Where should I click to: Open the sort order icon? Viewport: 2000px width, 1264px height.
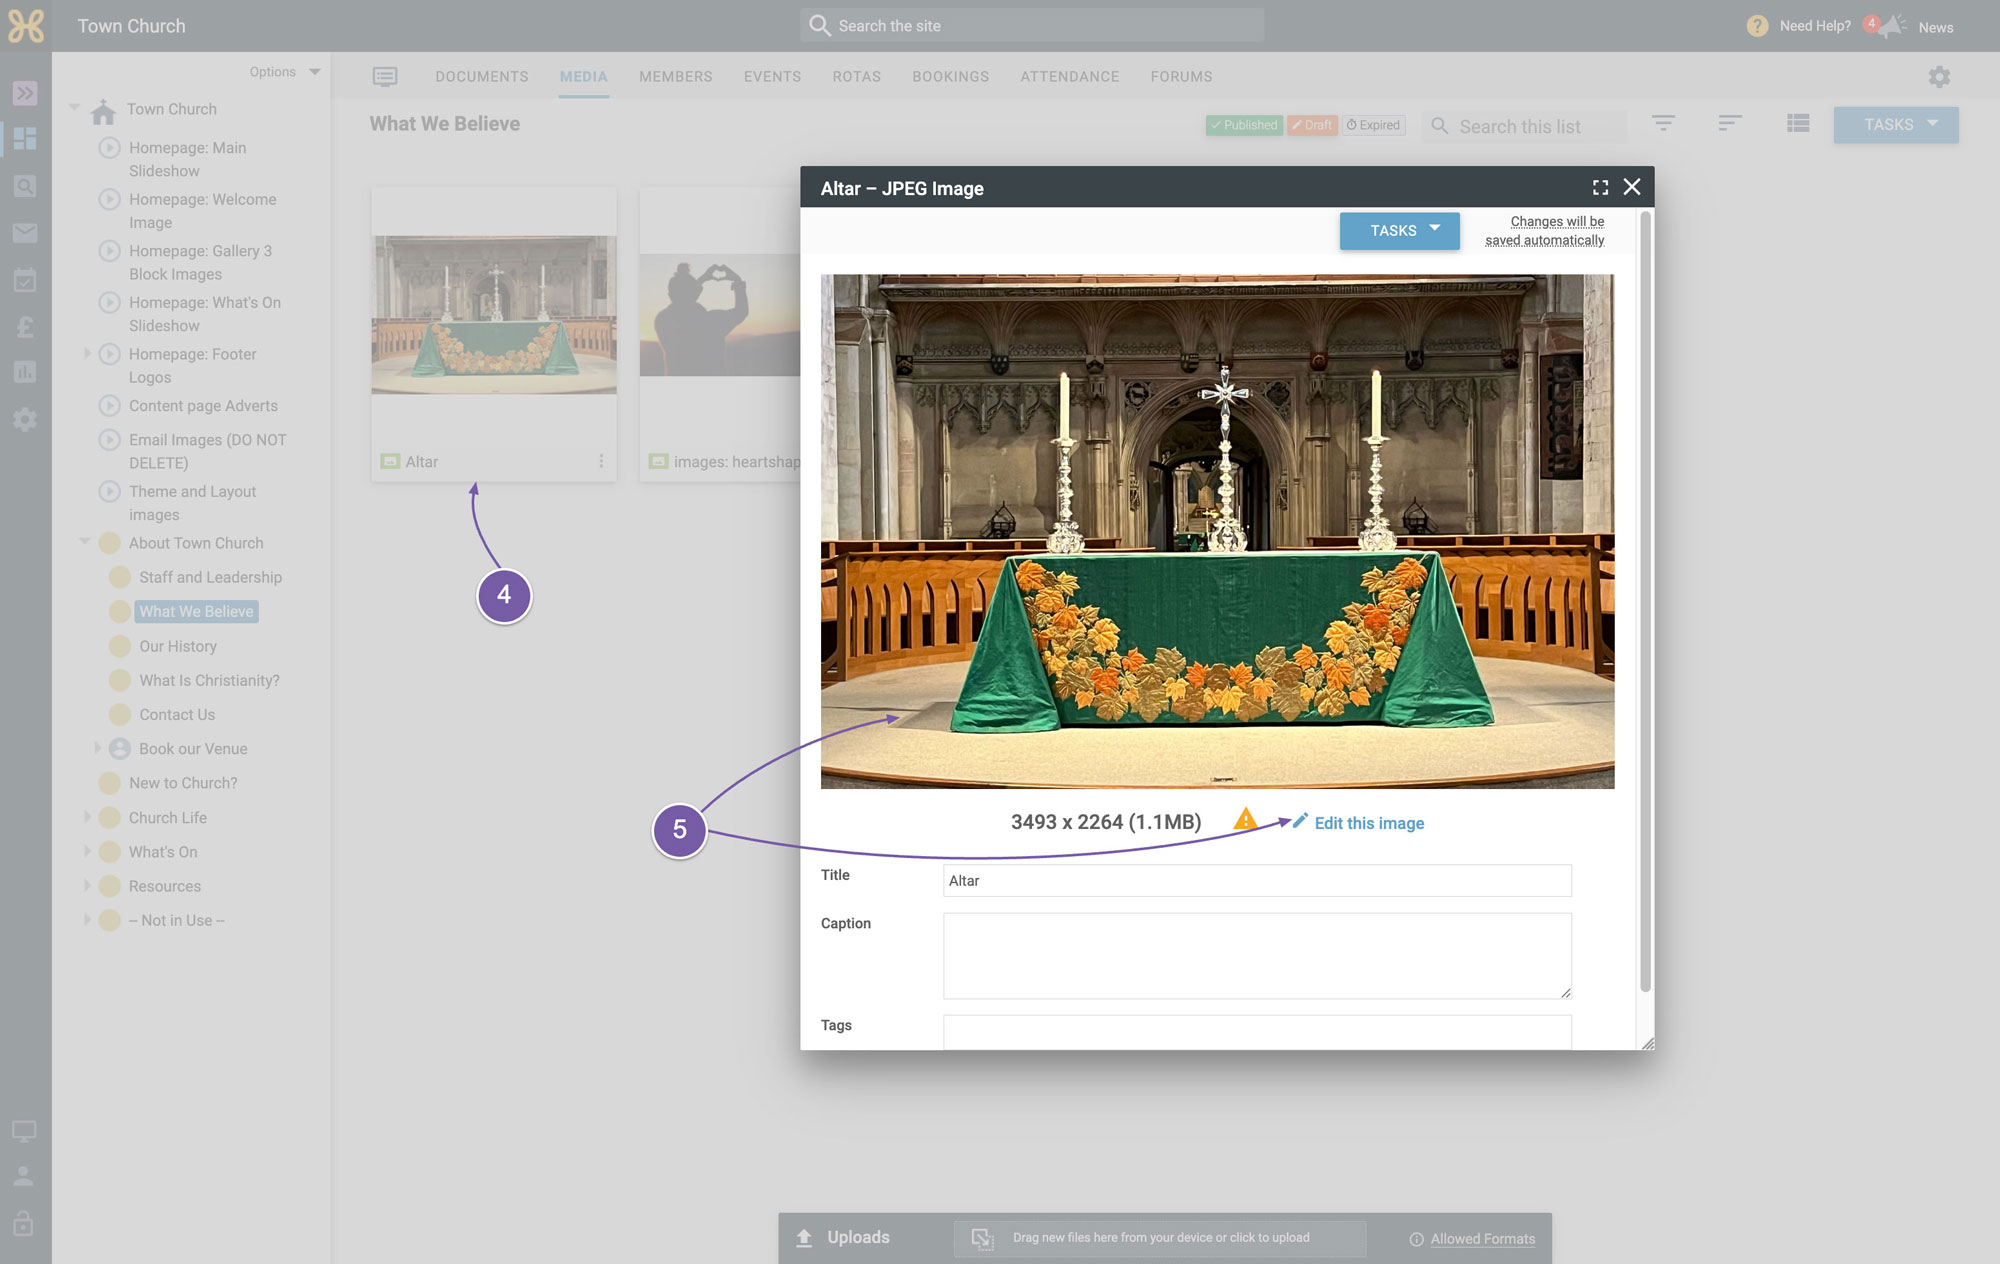click(1730, 123)
